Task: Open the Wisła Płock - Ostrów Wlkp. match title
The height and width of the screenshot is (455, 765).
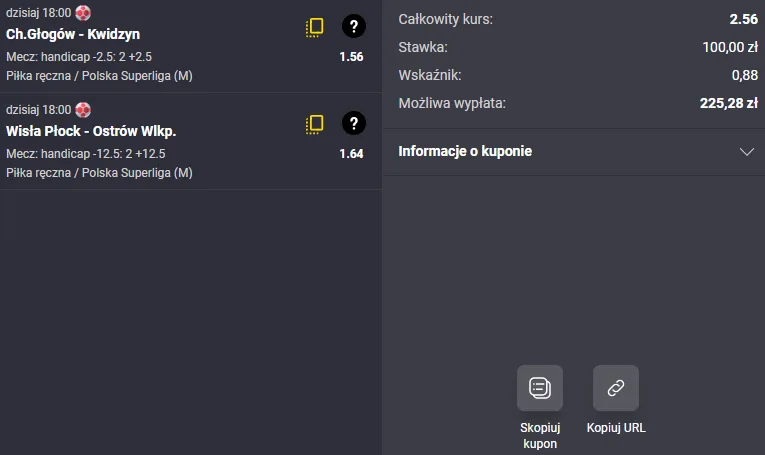Action: click(91, 131)
